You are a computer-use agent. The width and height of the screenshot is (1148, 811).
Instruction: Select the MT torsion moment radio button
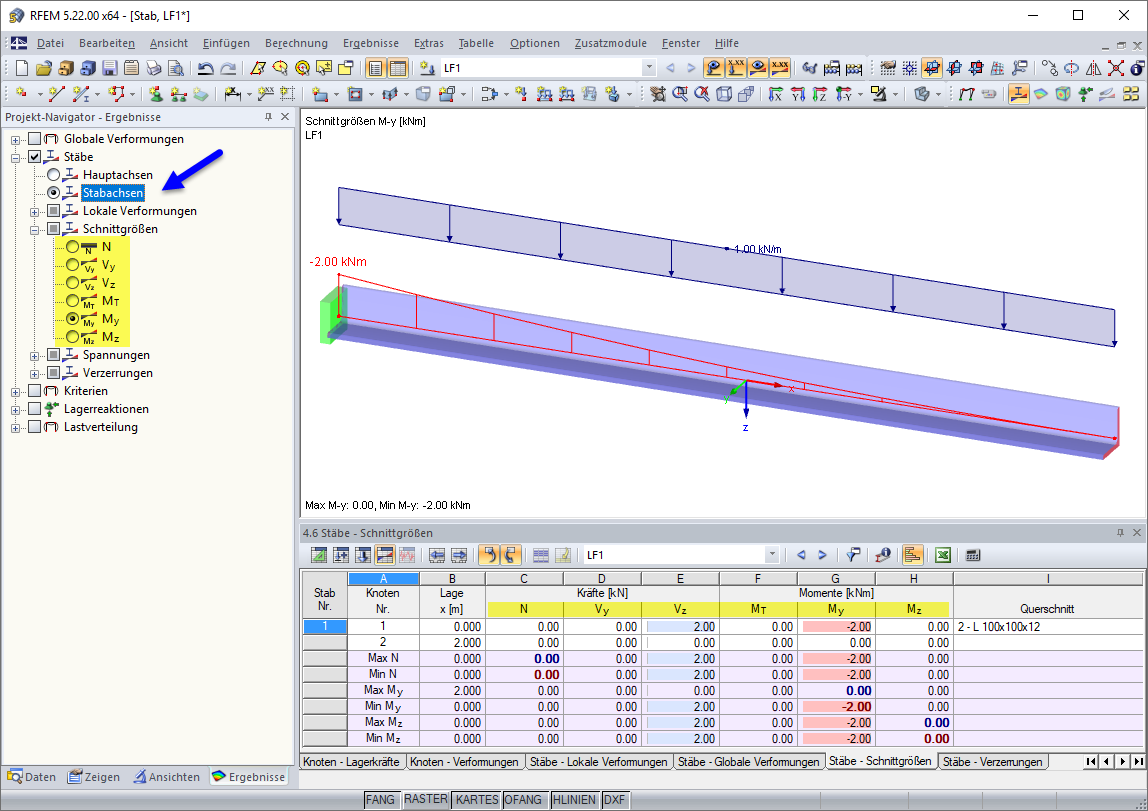coord(72,301)
